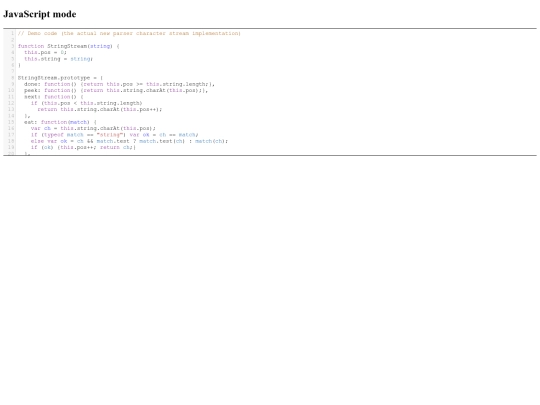Screen dimensions: 540x405
Task: Click line number 19 in the gutter
Action: point(11,147)
